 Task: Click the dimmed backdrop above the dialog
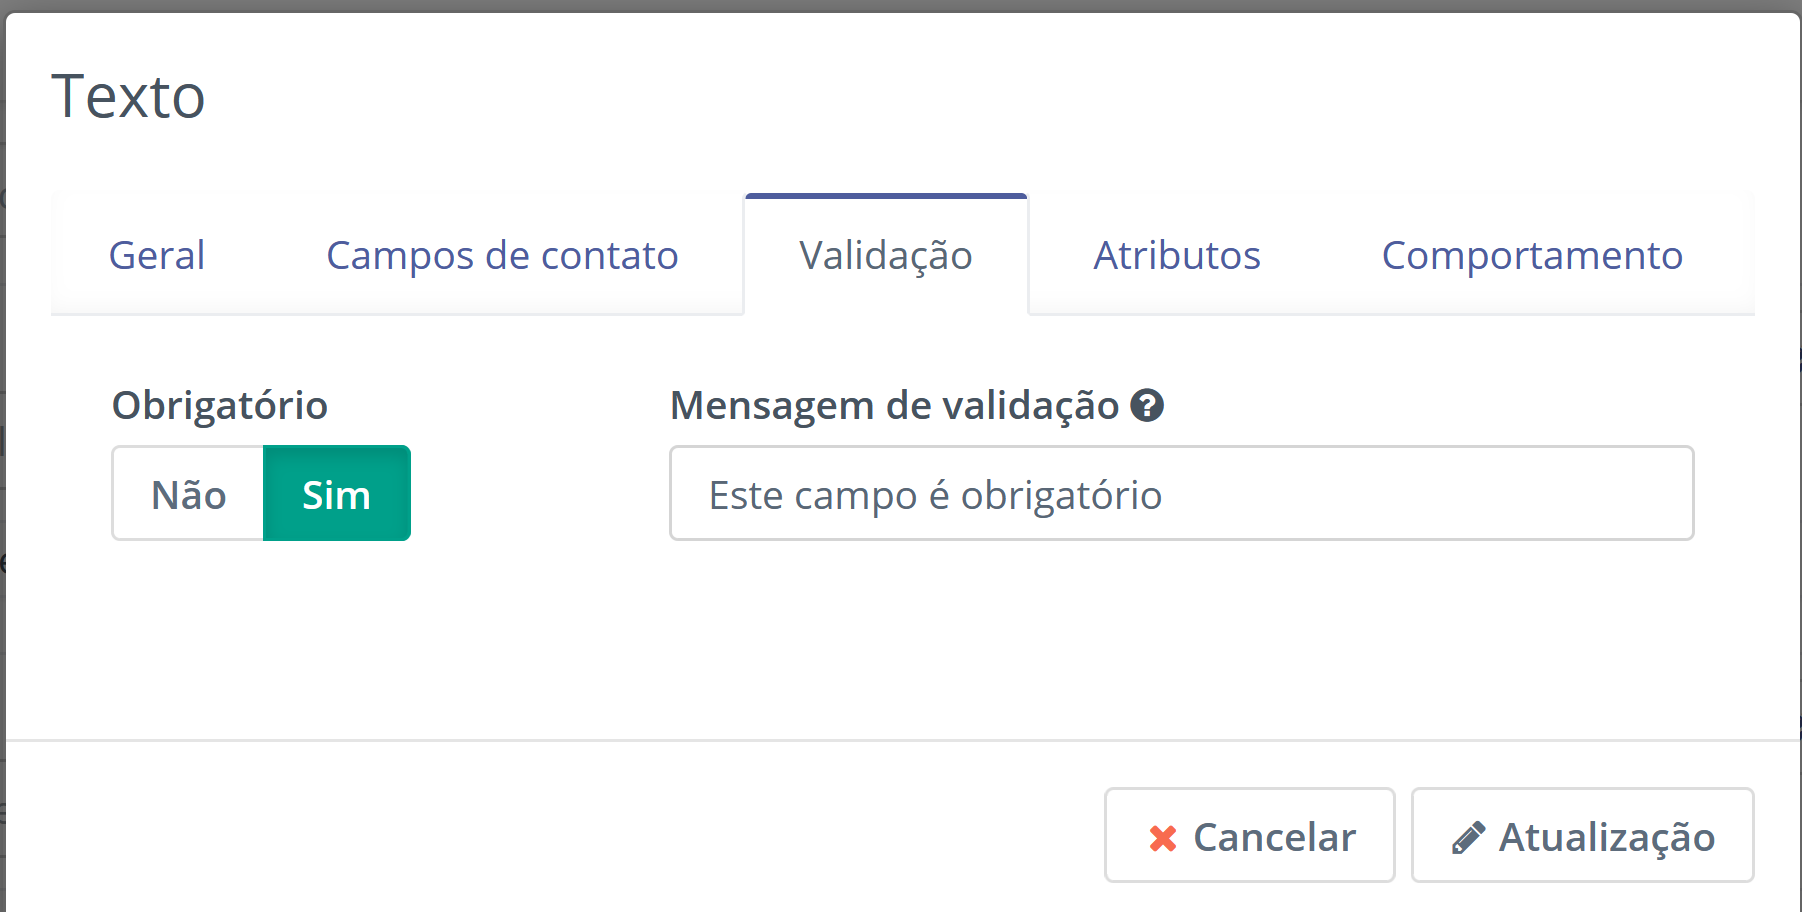(900, 5)
